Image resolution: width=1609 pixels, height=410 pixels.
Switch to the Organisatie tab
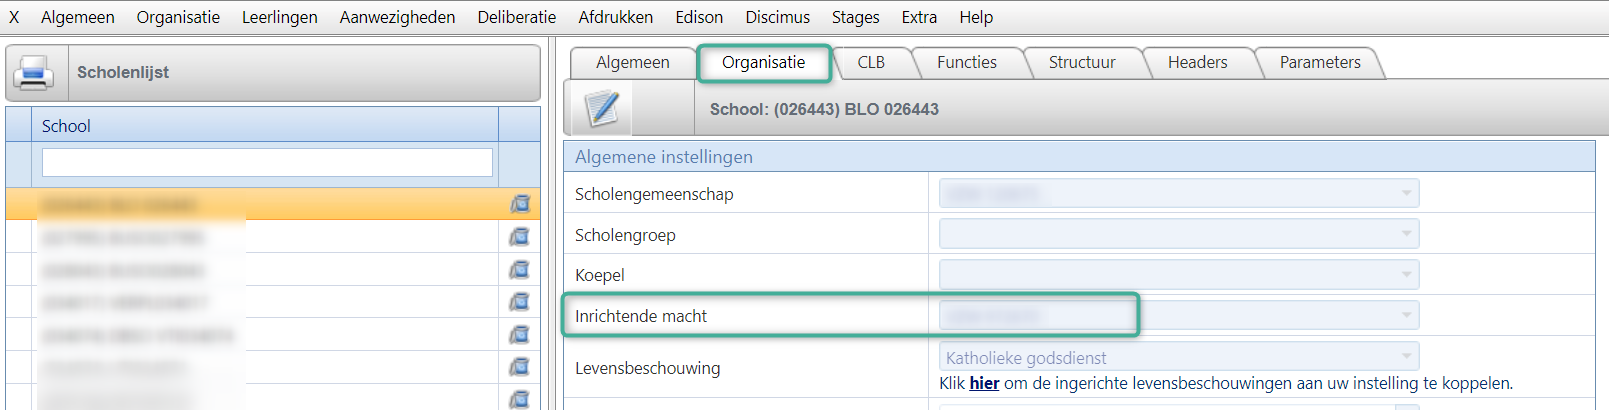pos(764,62)
